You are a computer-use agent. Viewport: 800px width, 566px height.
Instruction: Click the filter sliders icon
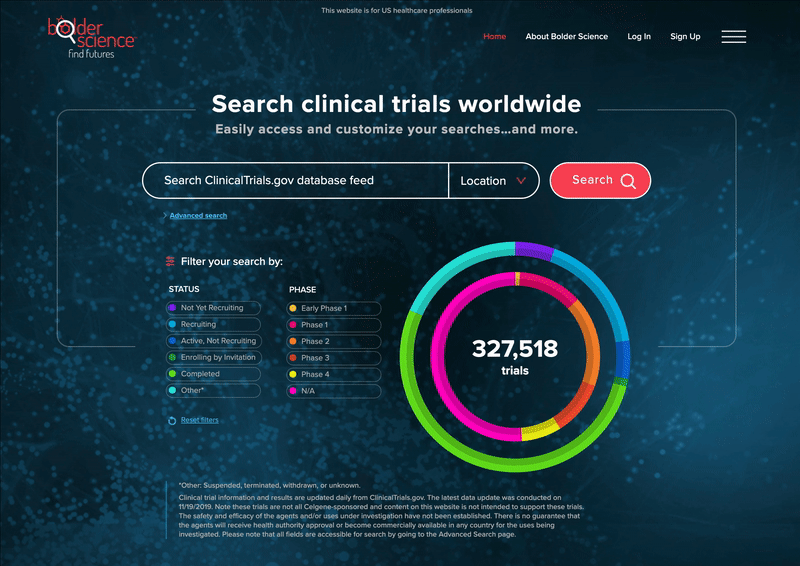pos(171,262)
